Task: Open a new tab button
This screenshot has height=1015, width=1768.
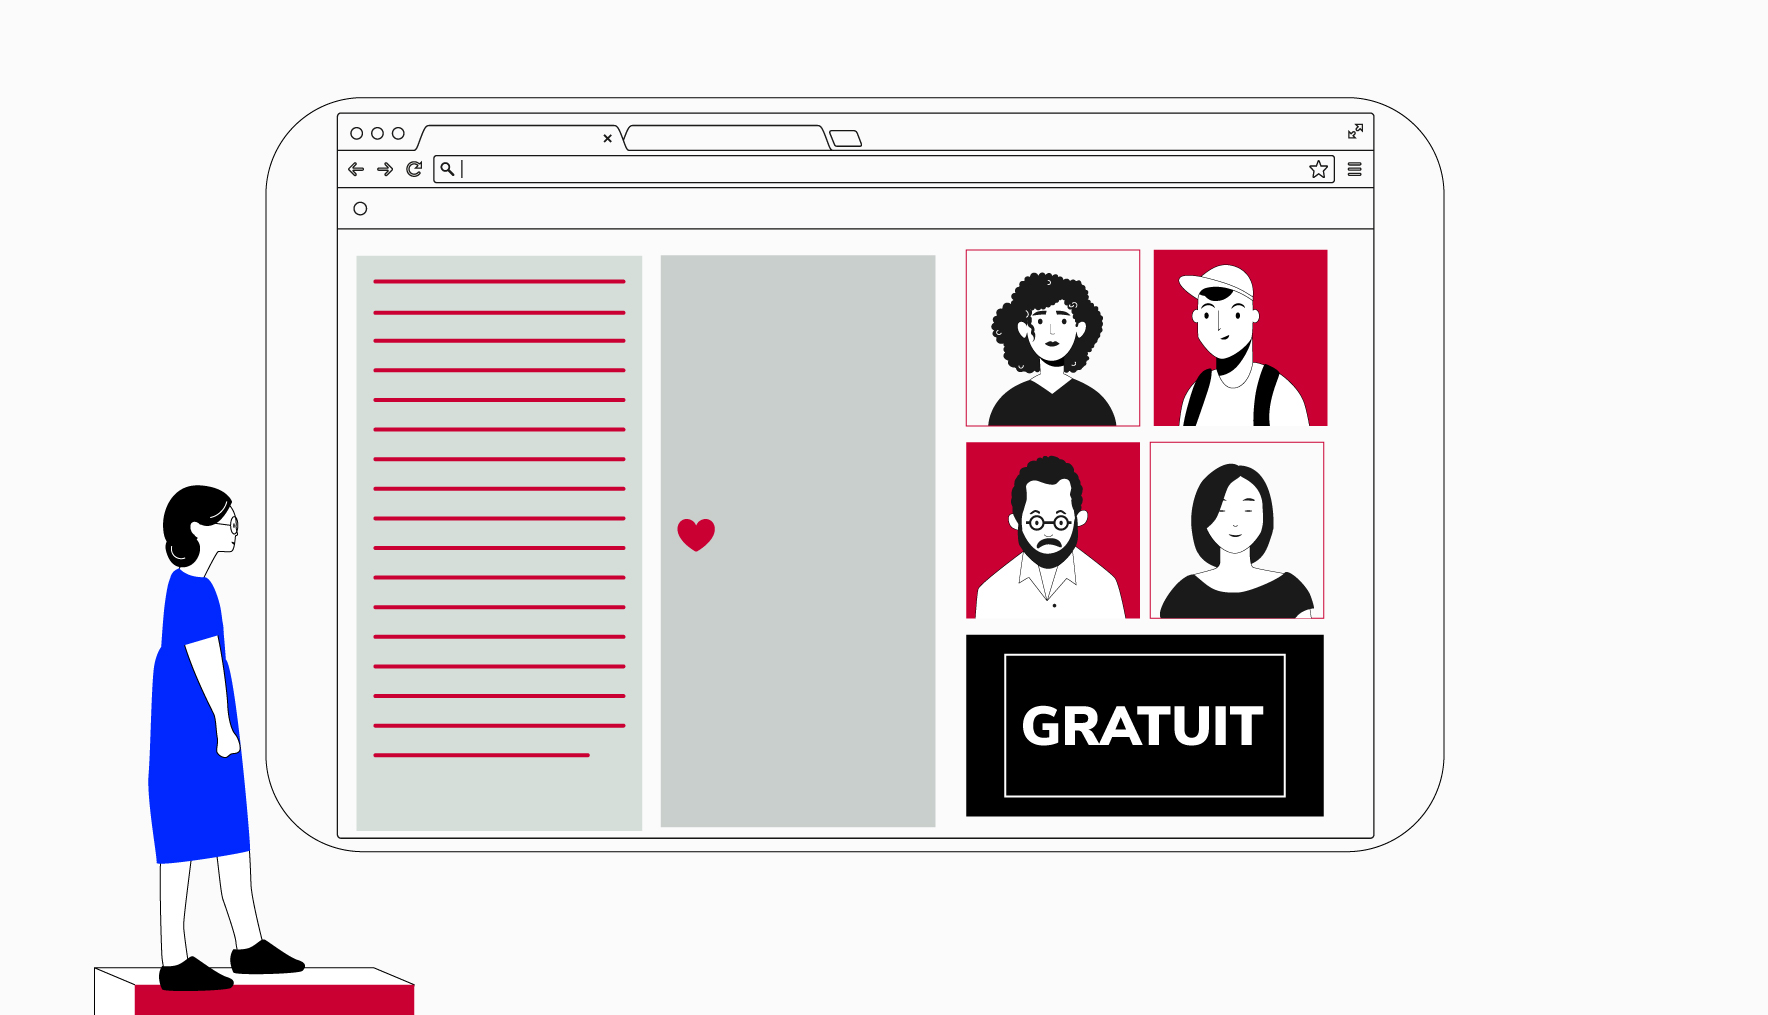Action: [x=846, y=138]
